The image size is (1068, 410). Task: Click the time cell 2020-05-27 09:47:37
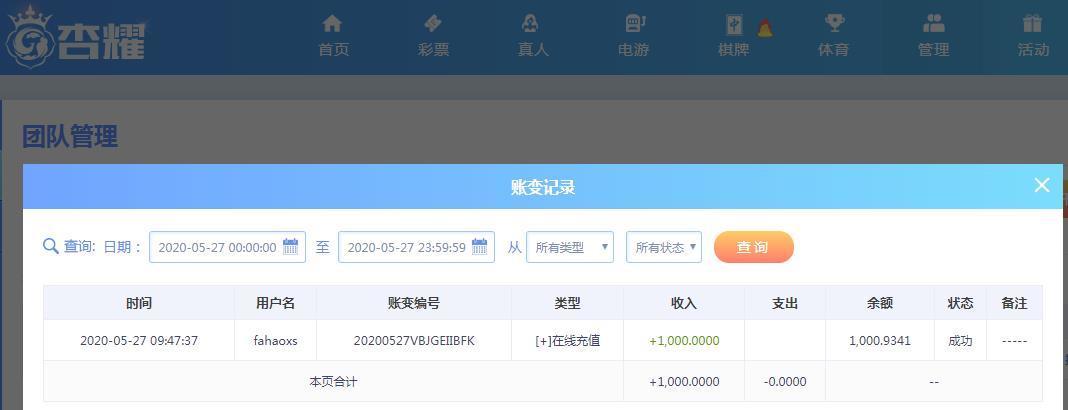[x=139, y=341]
